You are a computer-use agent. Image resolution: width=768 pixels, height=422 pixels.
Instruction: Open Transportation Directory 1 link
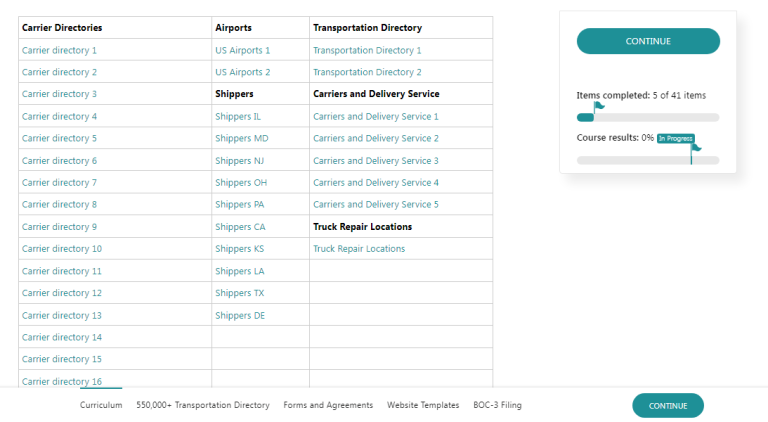point(367,50)
